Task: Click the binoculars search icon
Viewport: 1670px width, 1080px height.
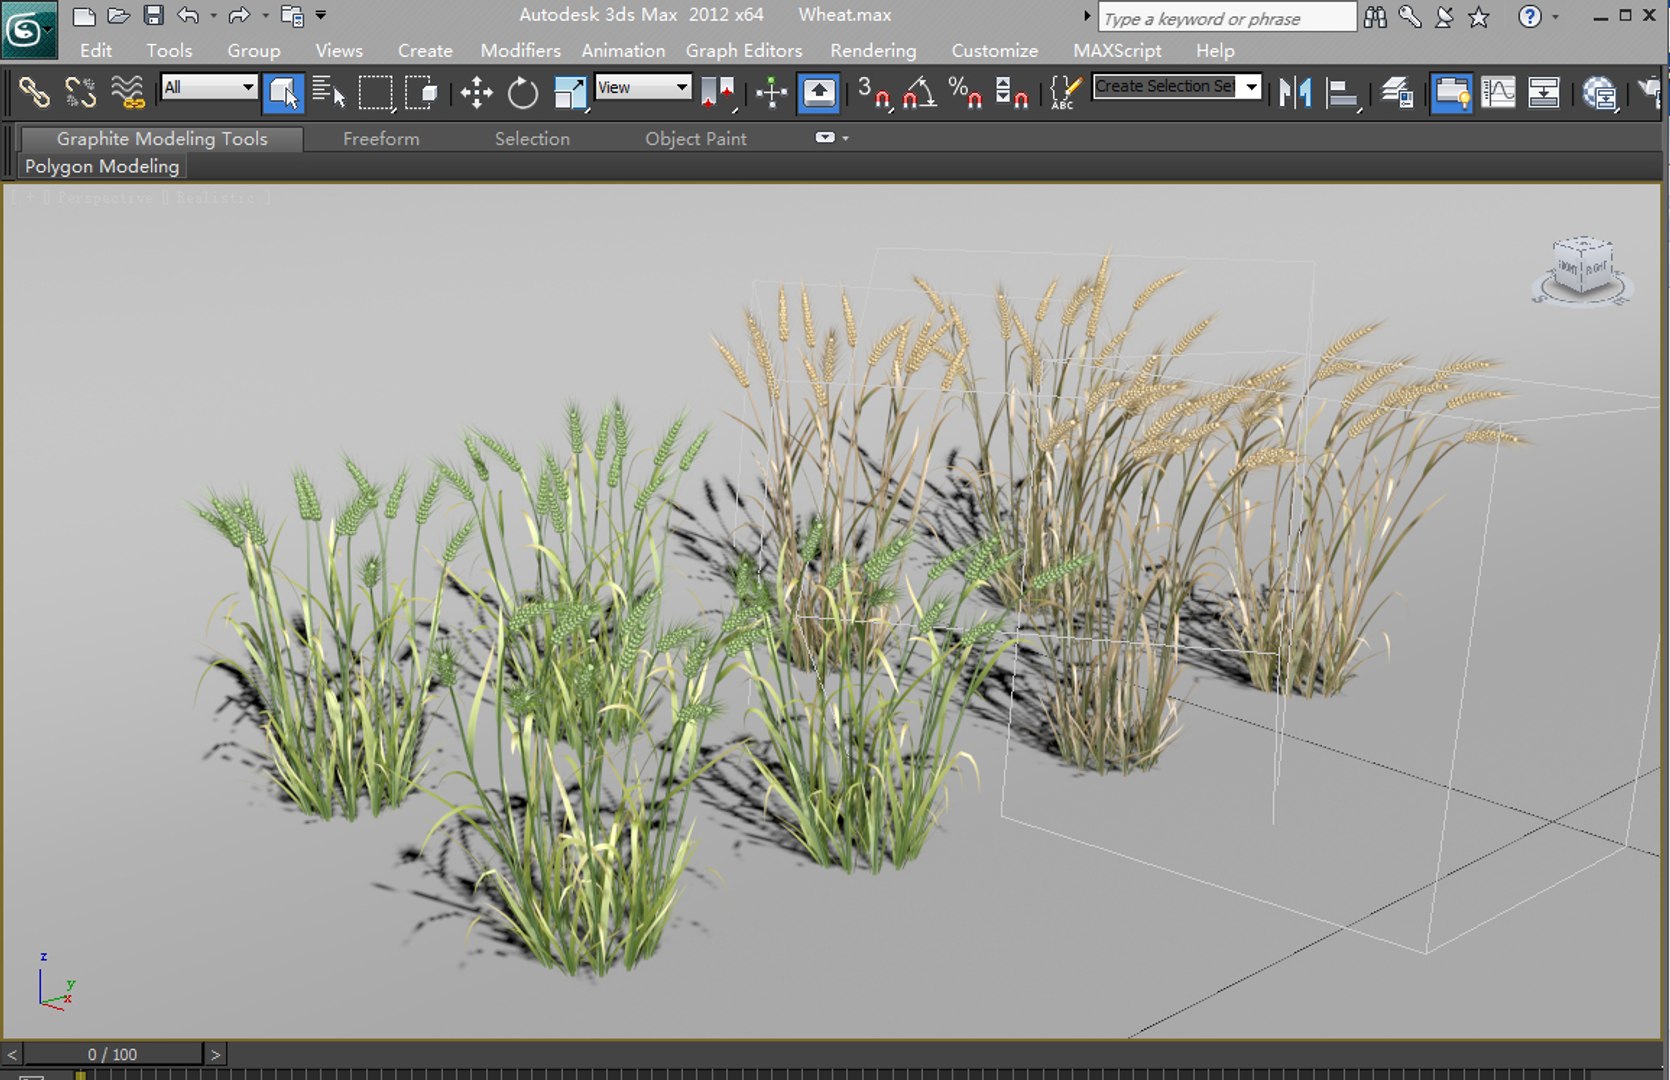Action: (x=1375, y=16)
